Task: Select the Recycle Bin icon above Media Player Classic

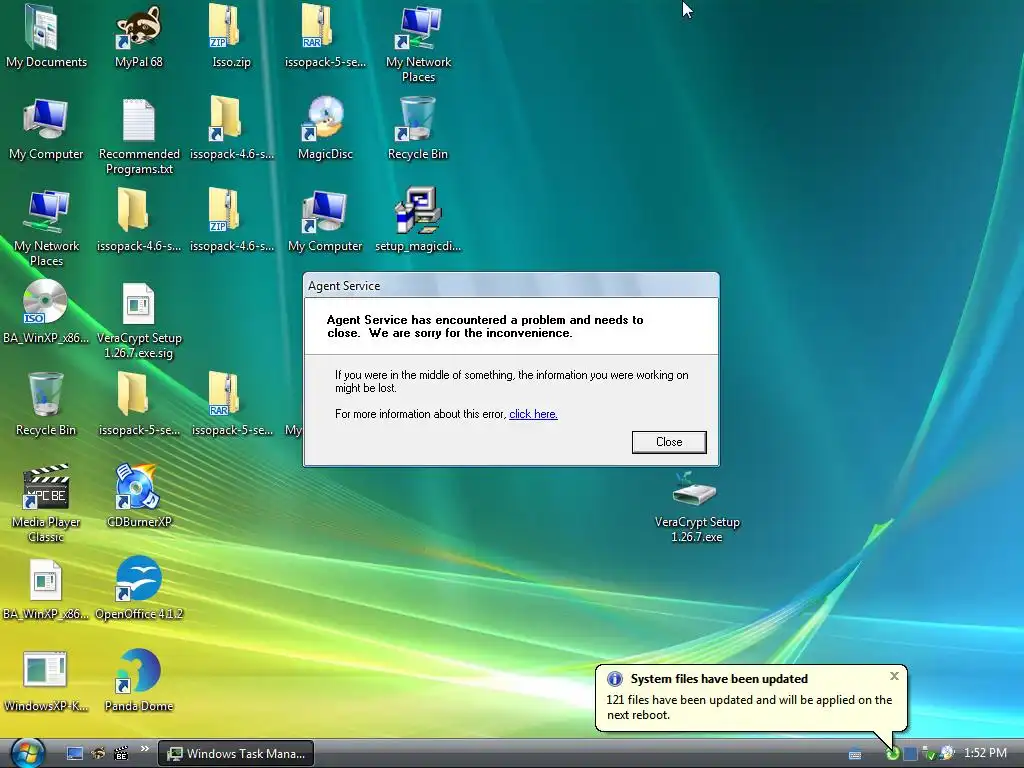Action: (46, 404)
